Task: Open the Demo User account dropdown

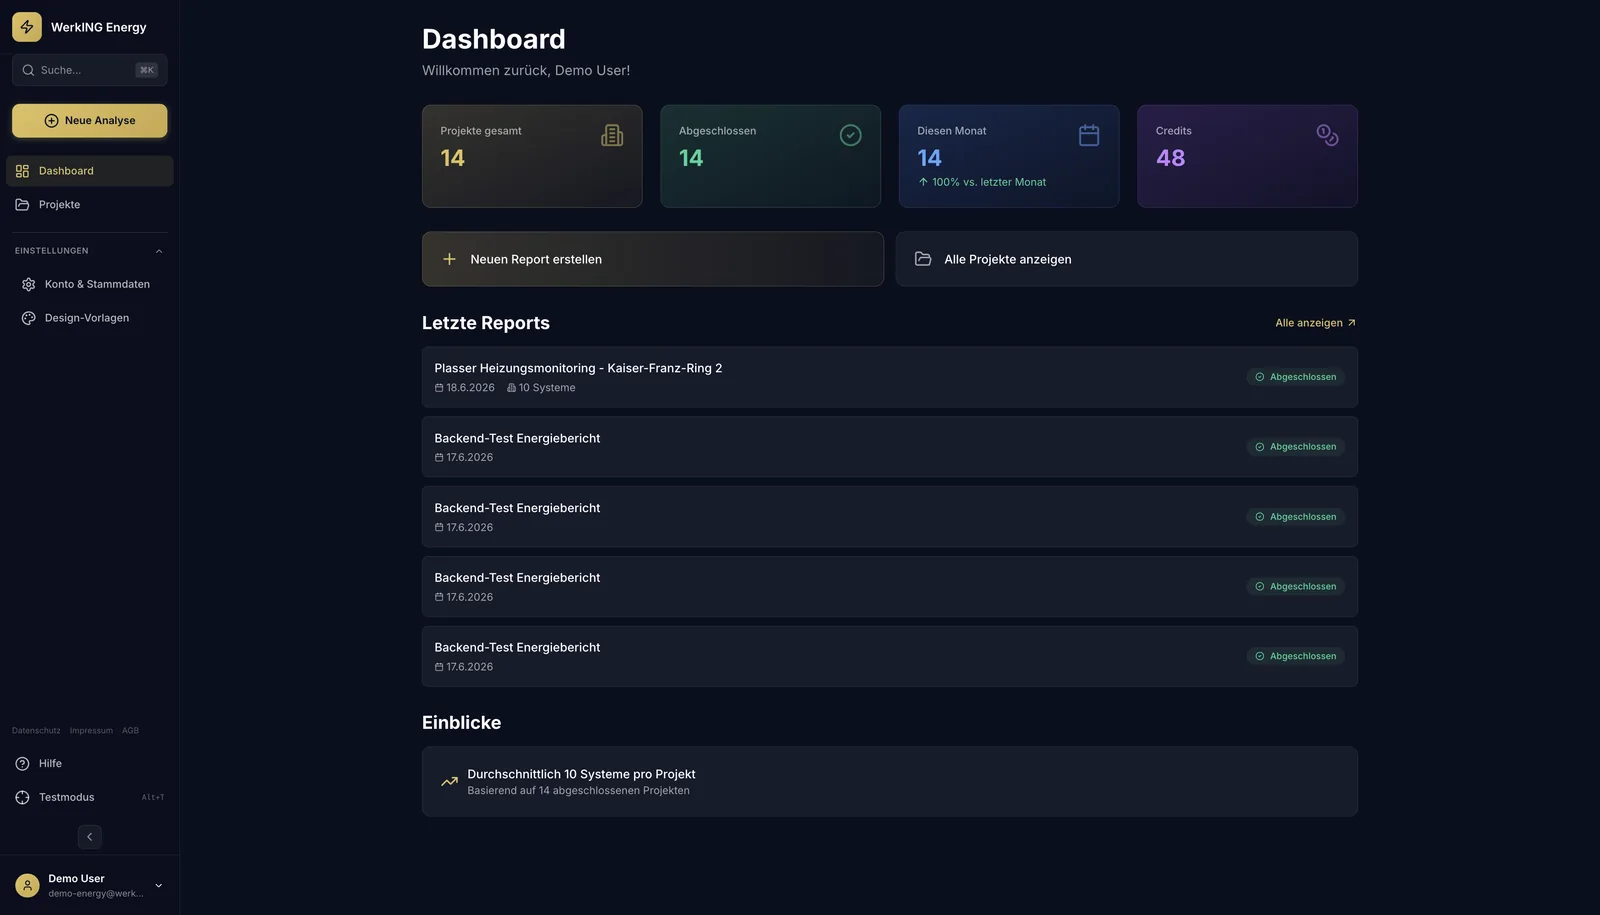Action: click(x=159, y=886)
